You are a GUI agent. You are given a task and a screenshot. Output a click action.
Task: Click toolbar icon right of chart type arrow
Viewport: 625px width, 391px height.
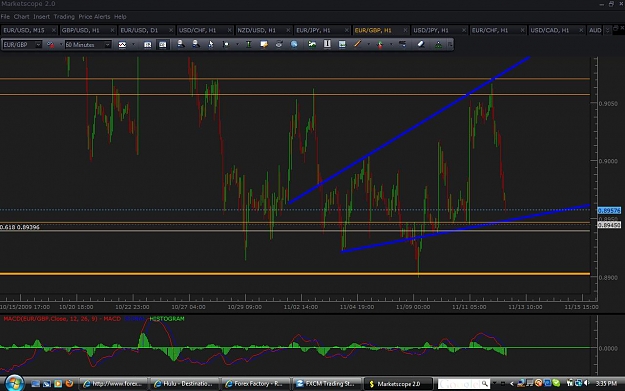click(147, 45)
